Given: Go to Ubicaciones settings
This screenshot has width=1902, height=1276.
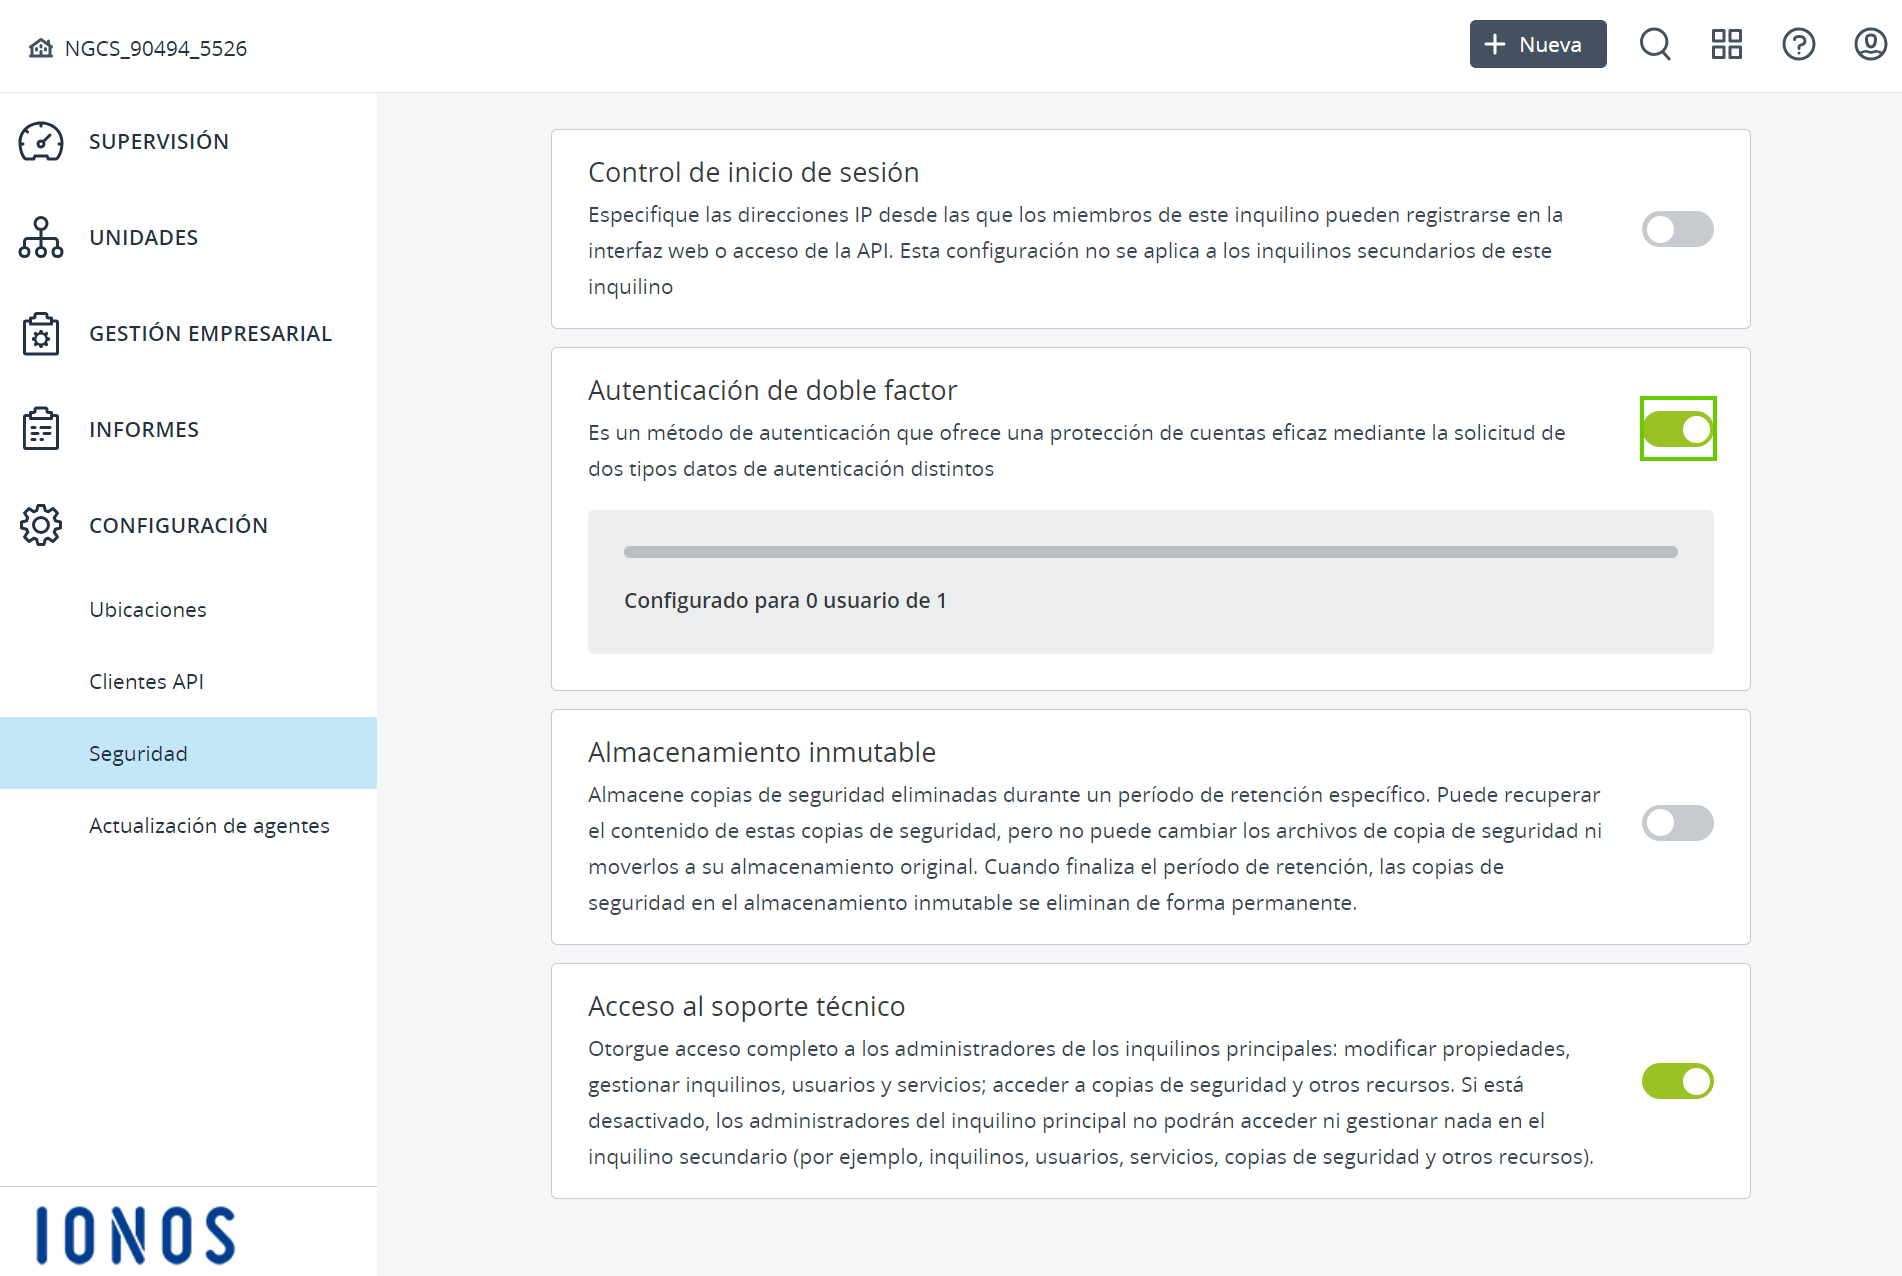Looking at the screenshot, I should tap(188, 609).
